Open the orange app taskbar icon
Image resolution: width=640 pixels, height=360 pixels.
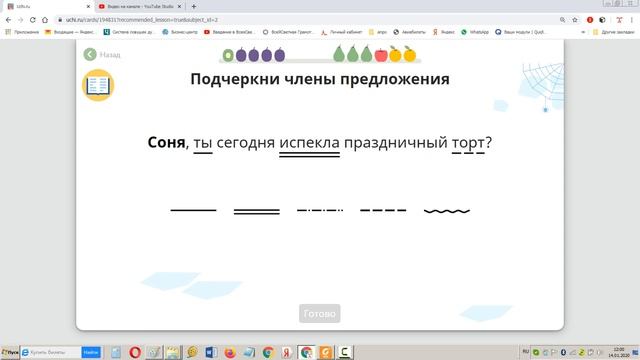point(325,352)
